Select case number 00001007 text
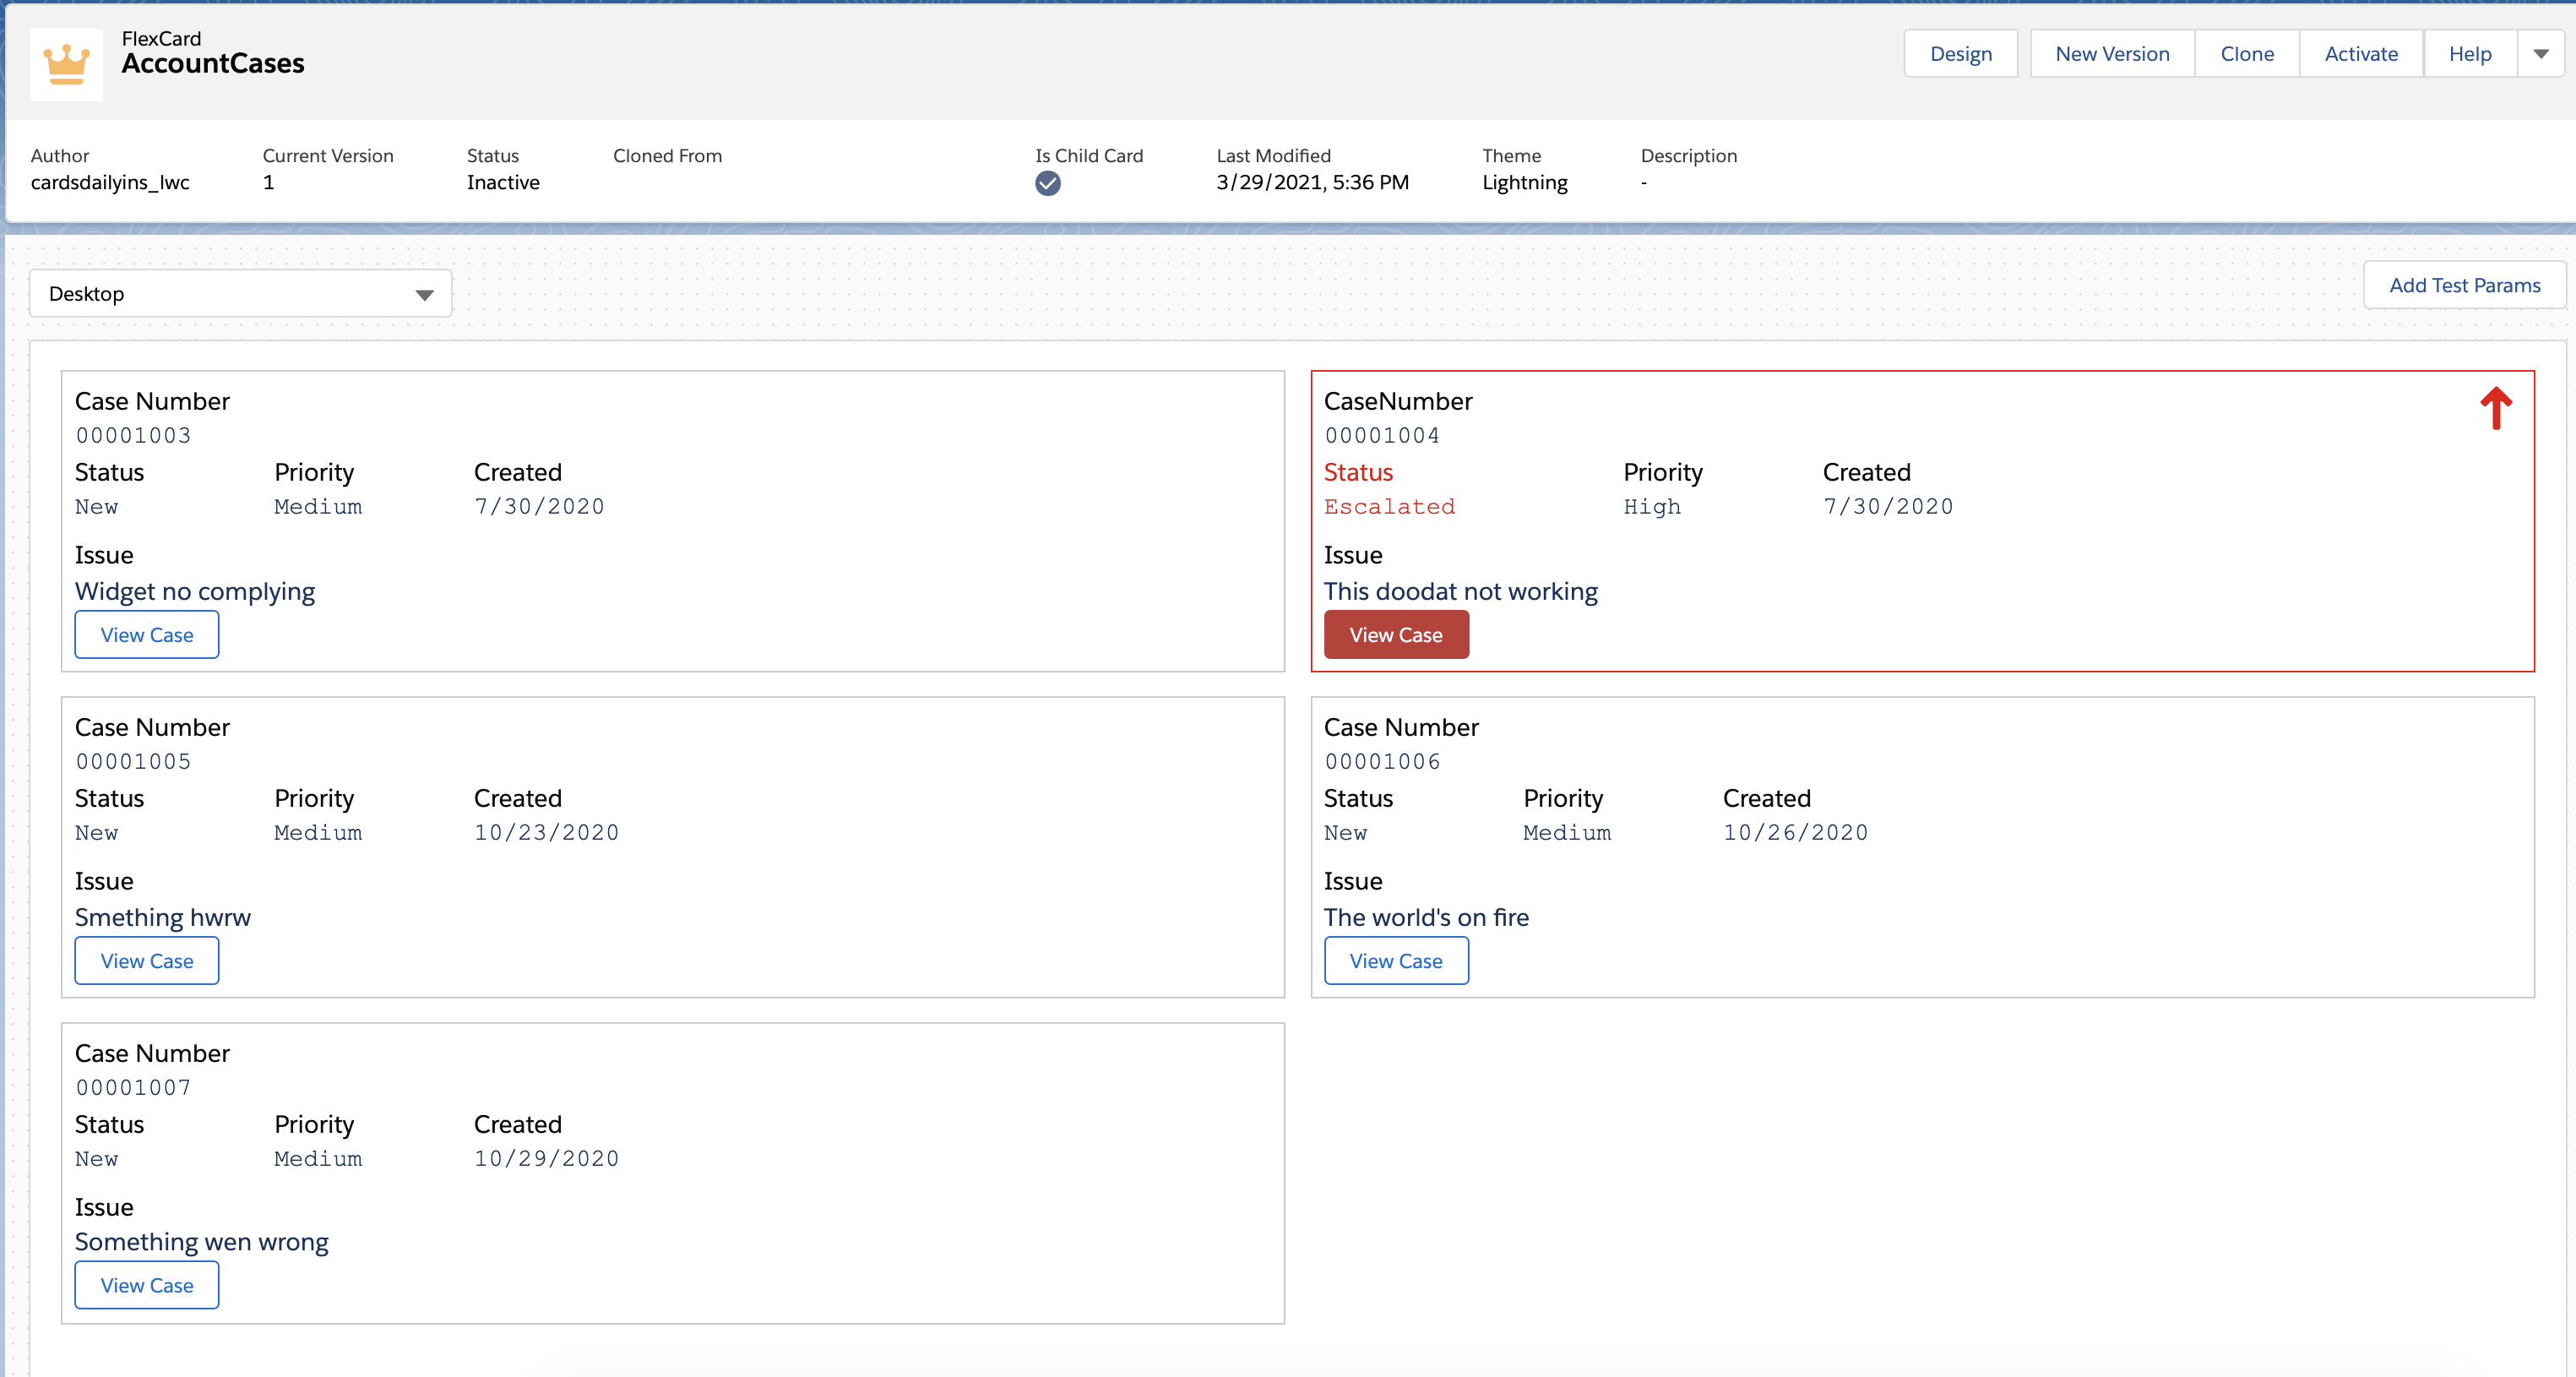The height and width of the screenshot is (1377, 2576). [133, 1088]
